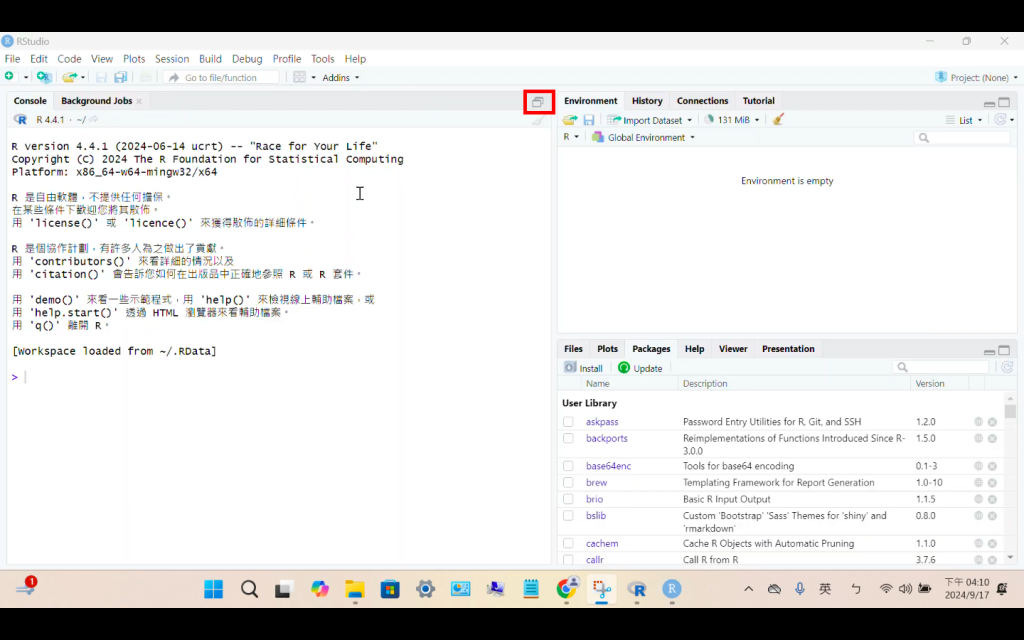The width and height of the screenshot is (1024, 640).
Task: Click the Go to file/function field
Action: pyautogui.click(x=221, y=77)
